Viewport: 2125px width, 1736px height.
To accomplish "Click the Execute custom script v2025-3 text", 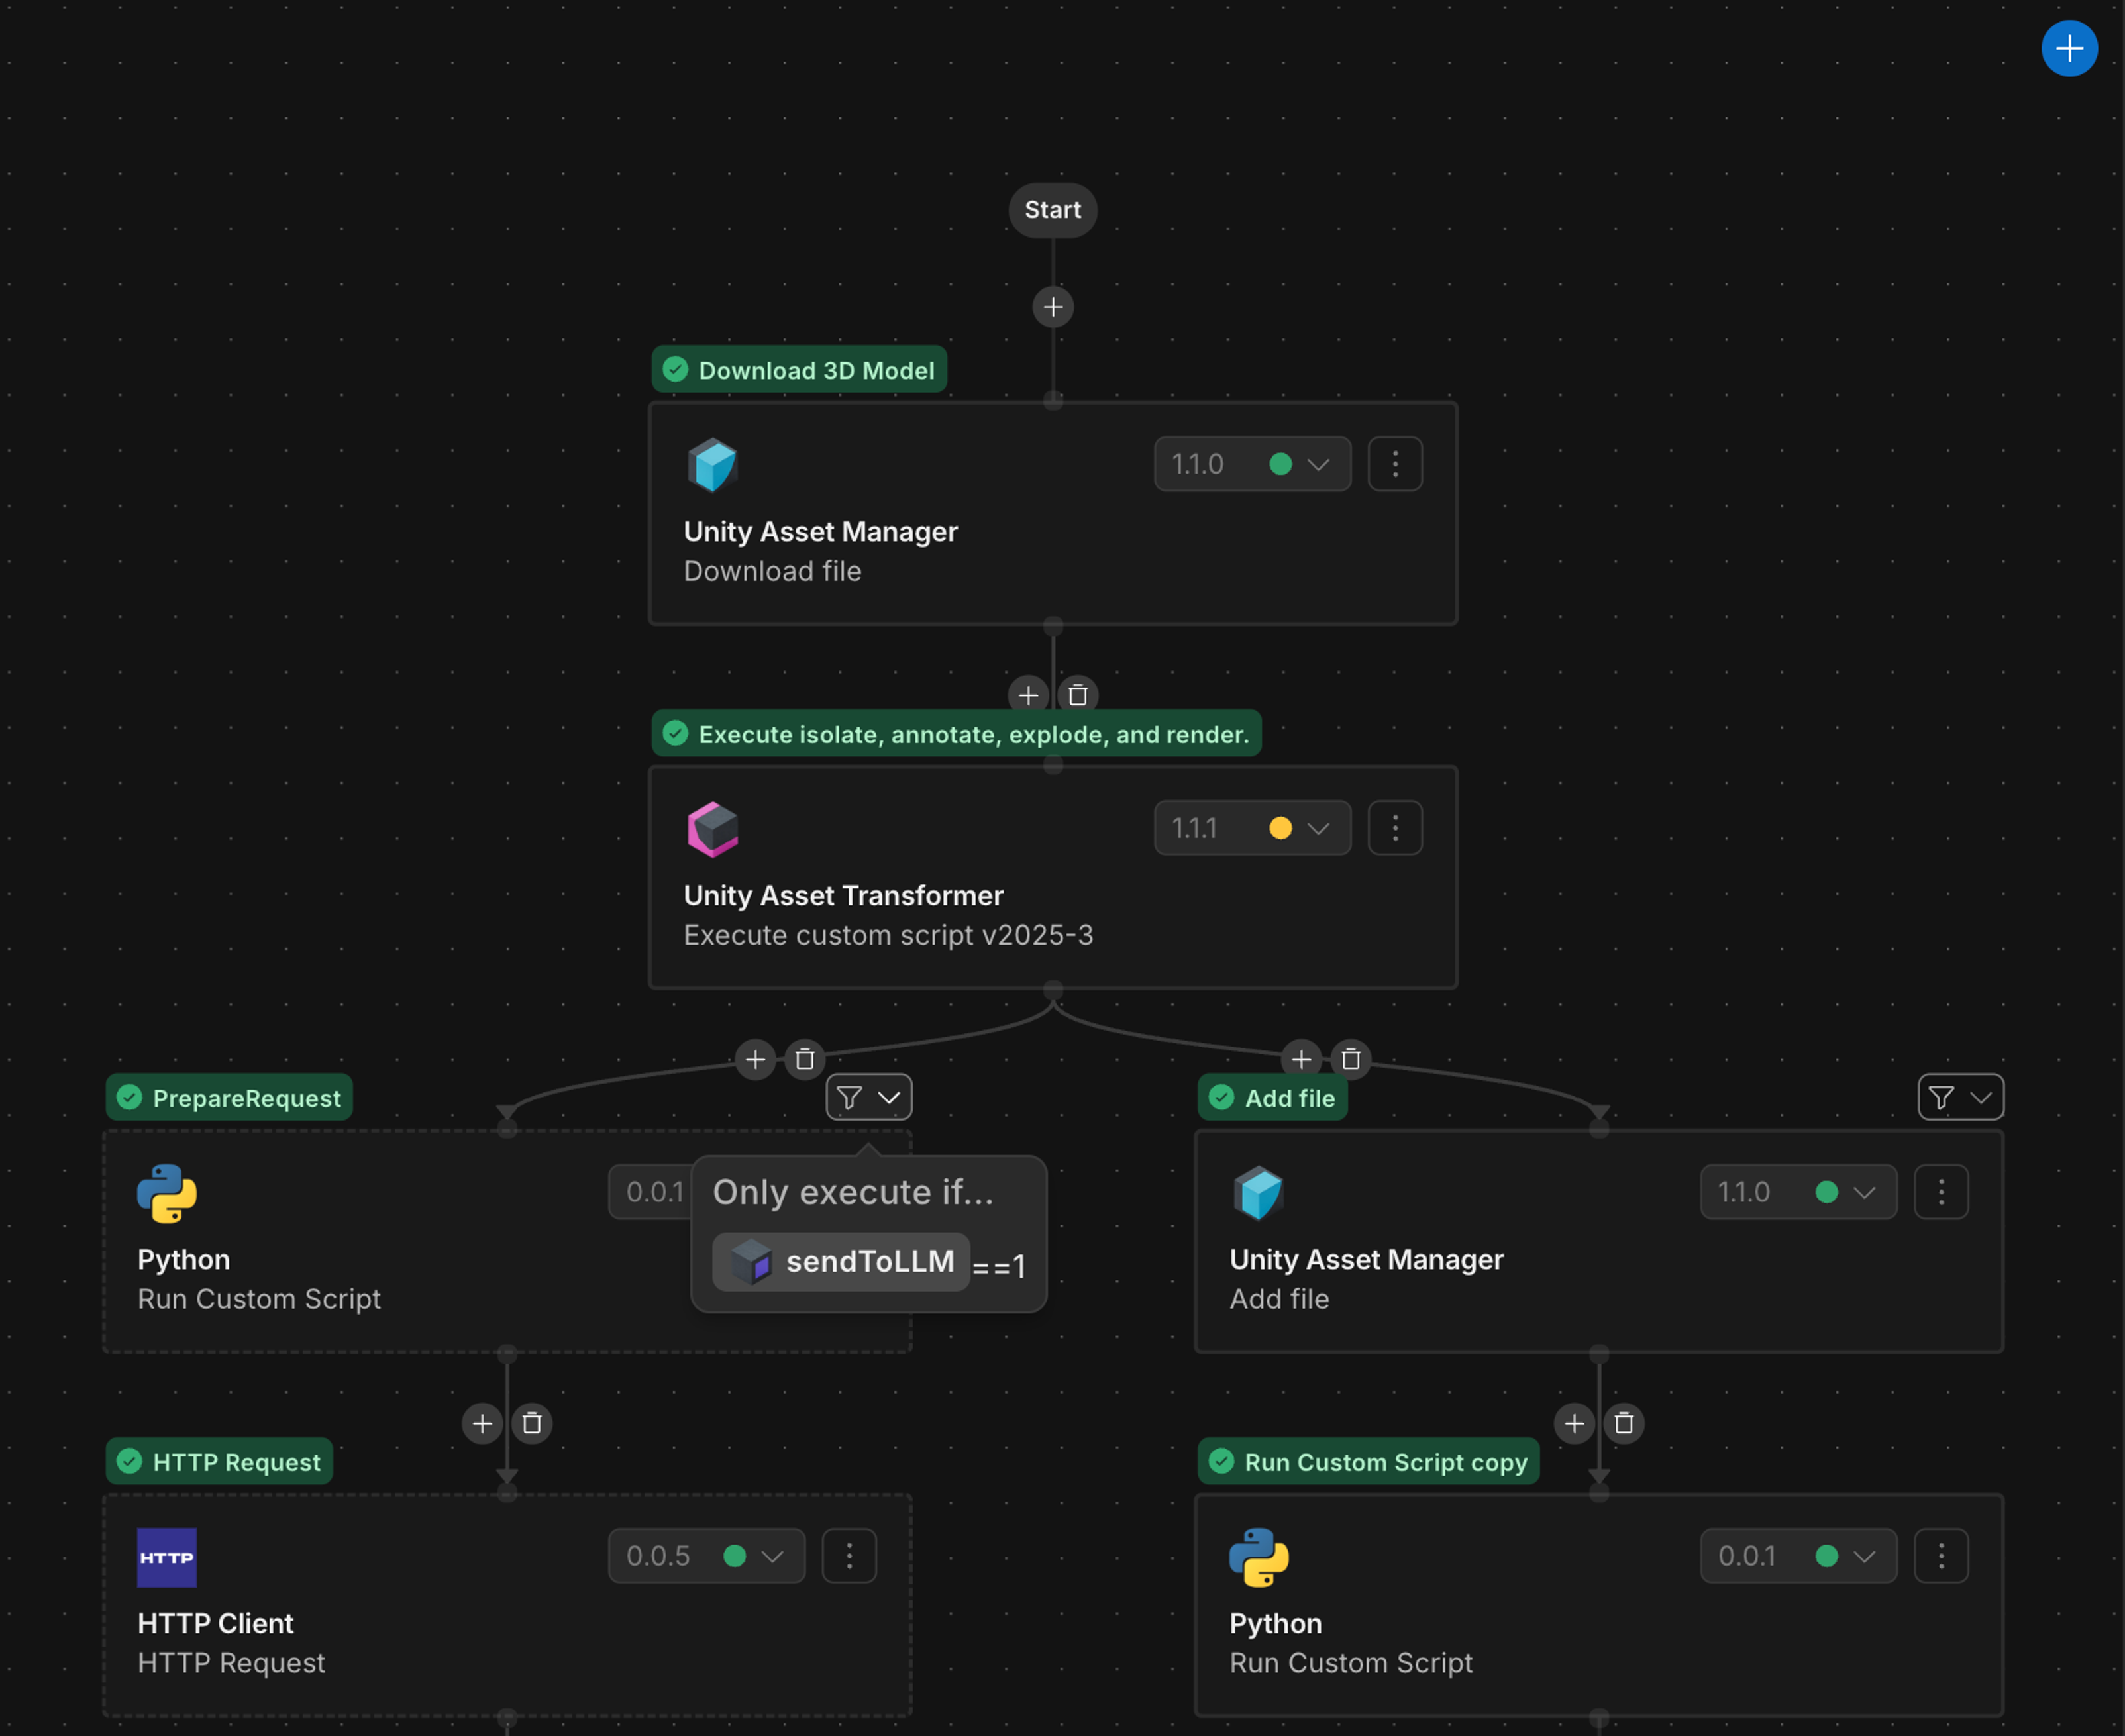I will point(888,935).
